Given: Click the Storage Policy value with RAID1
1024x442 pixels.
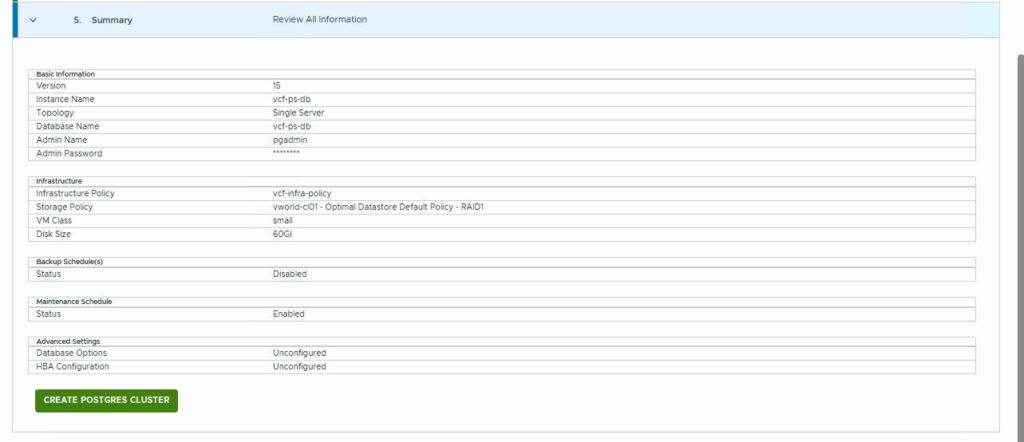Looking at the screenshot, I should click(378, 207).
